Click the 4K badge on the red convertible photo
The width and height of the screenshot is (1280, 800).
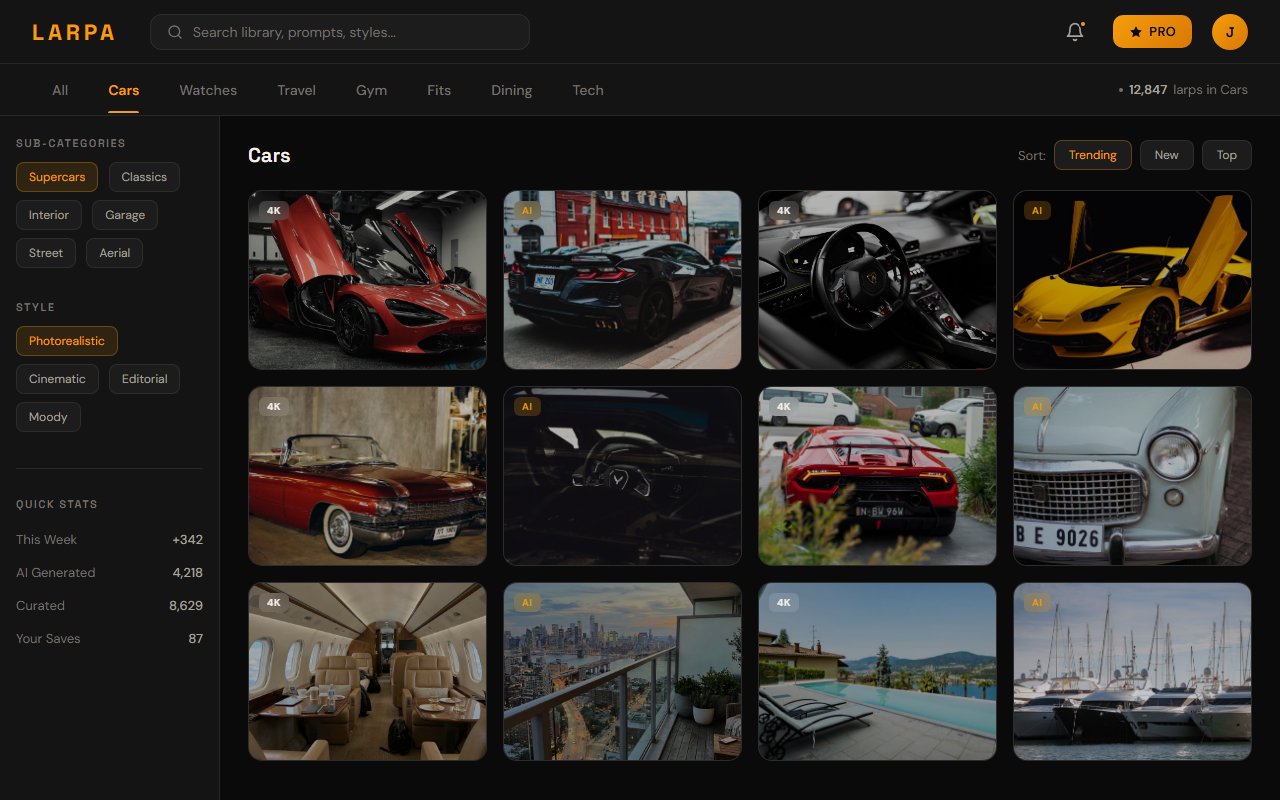273,406
